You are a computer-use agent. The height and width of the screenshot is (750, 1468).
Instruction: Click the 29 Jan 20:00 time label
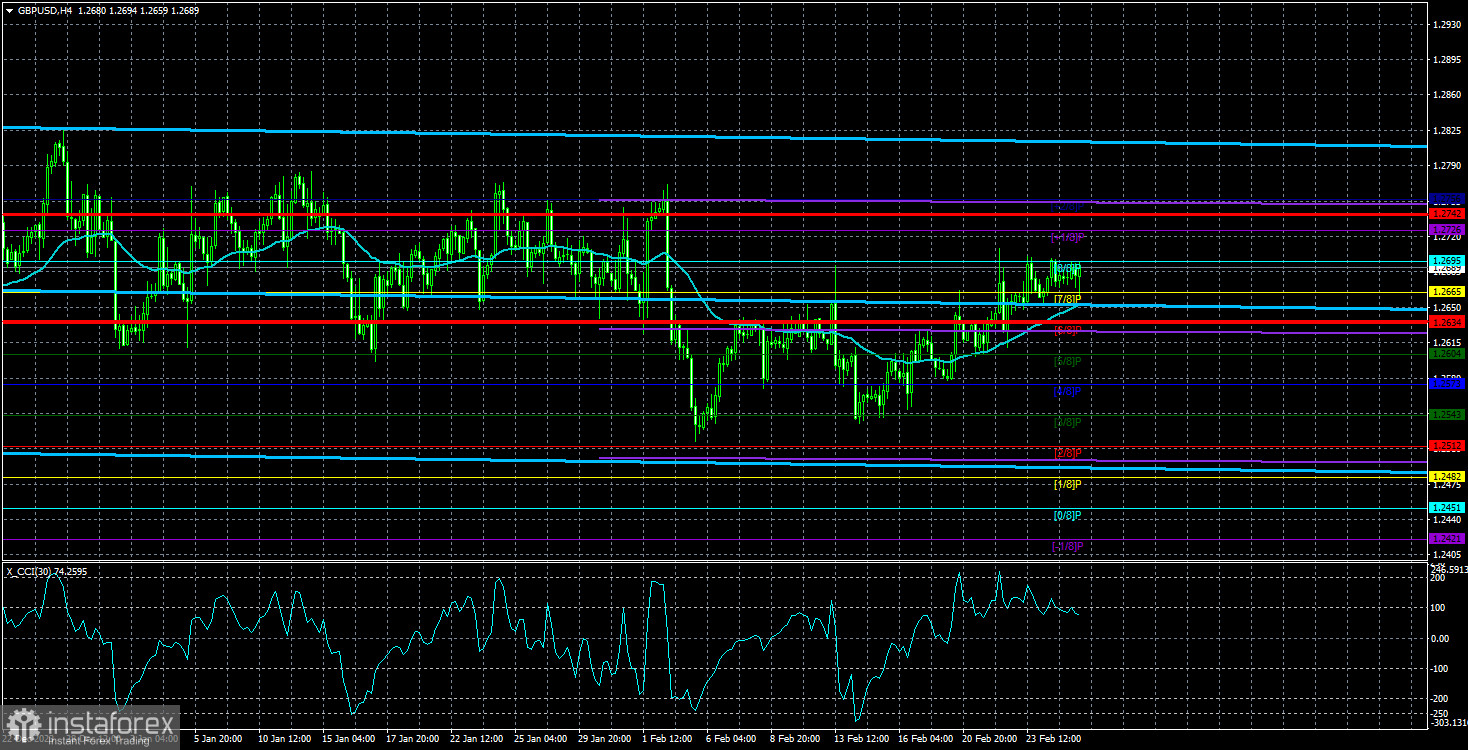606,739
